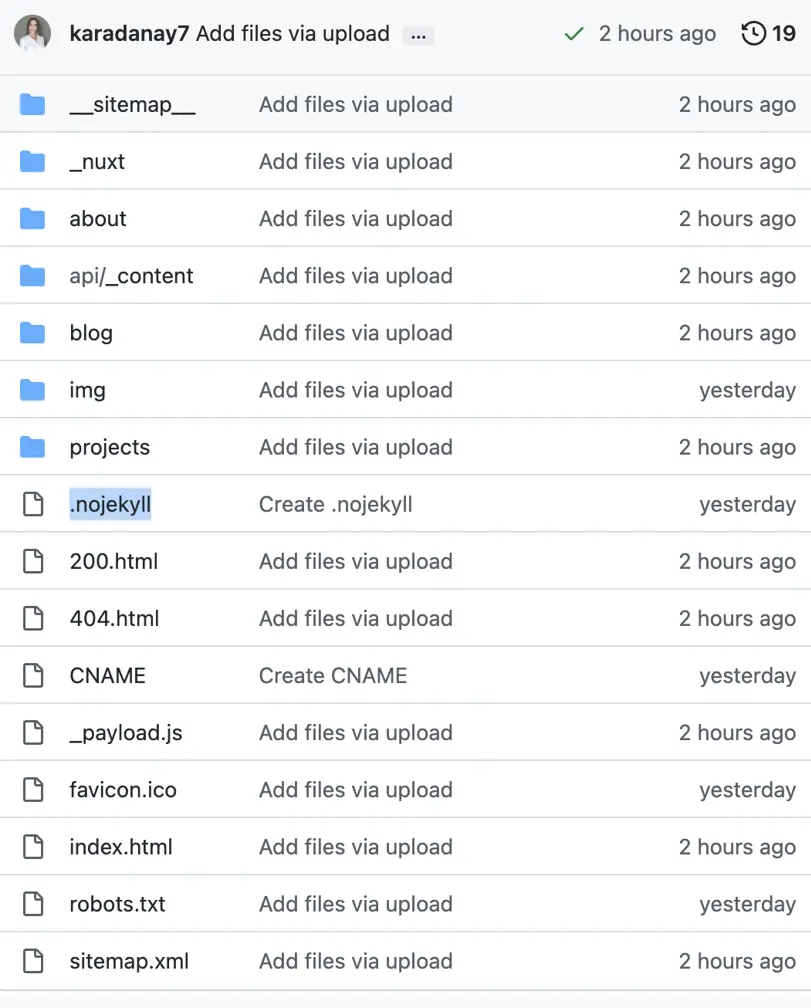Viewport: 811px width, 1008px height.
Task: Open the .nojekyll file
Action: coord(110,504)
